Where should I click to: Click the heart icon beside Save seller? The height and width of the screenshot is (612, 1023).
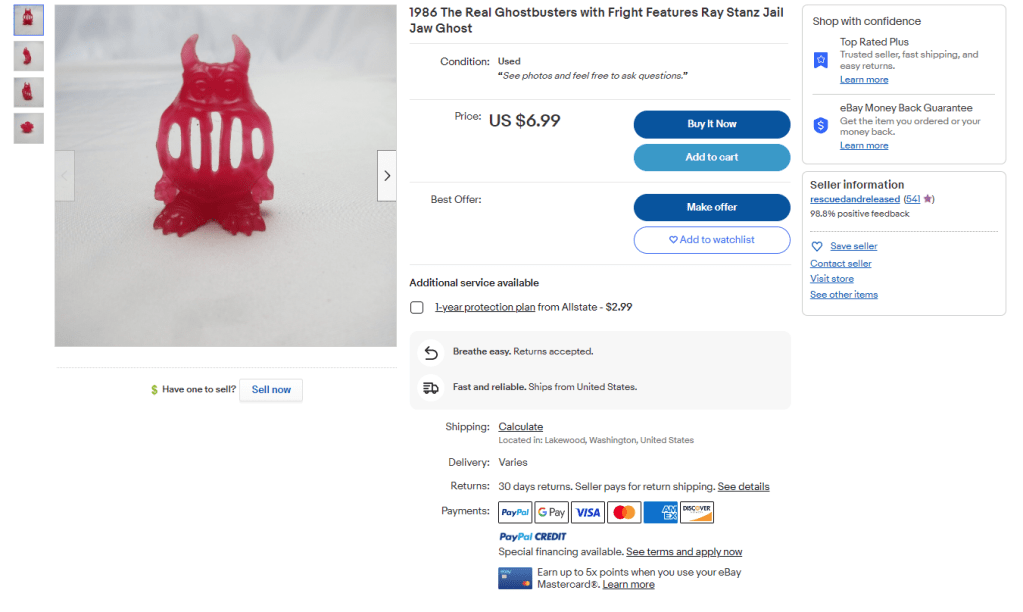tap(817, 246)
